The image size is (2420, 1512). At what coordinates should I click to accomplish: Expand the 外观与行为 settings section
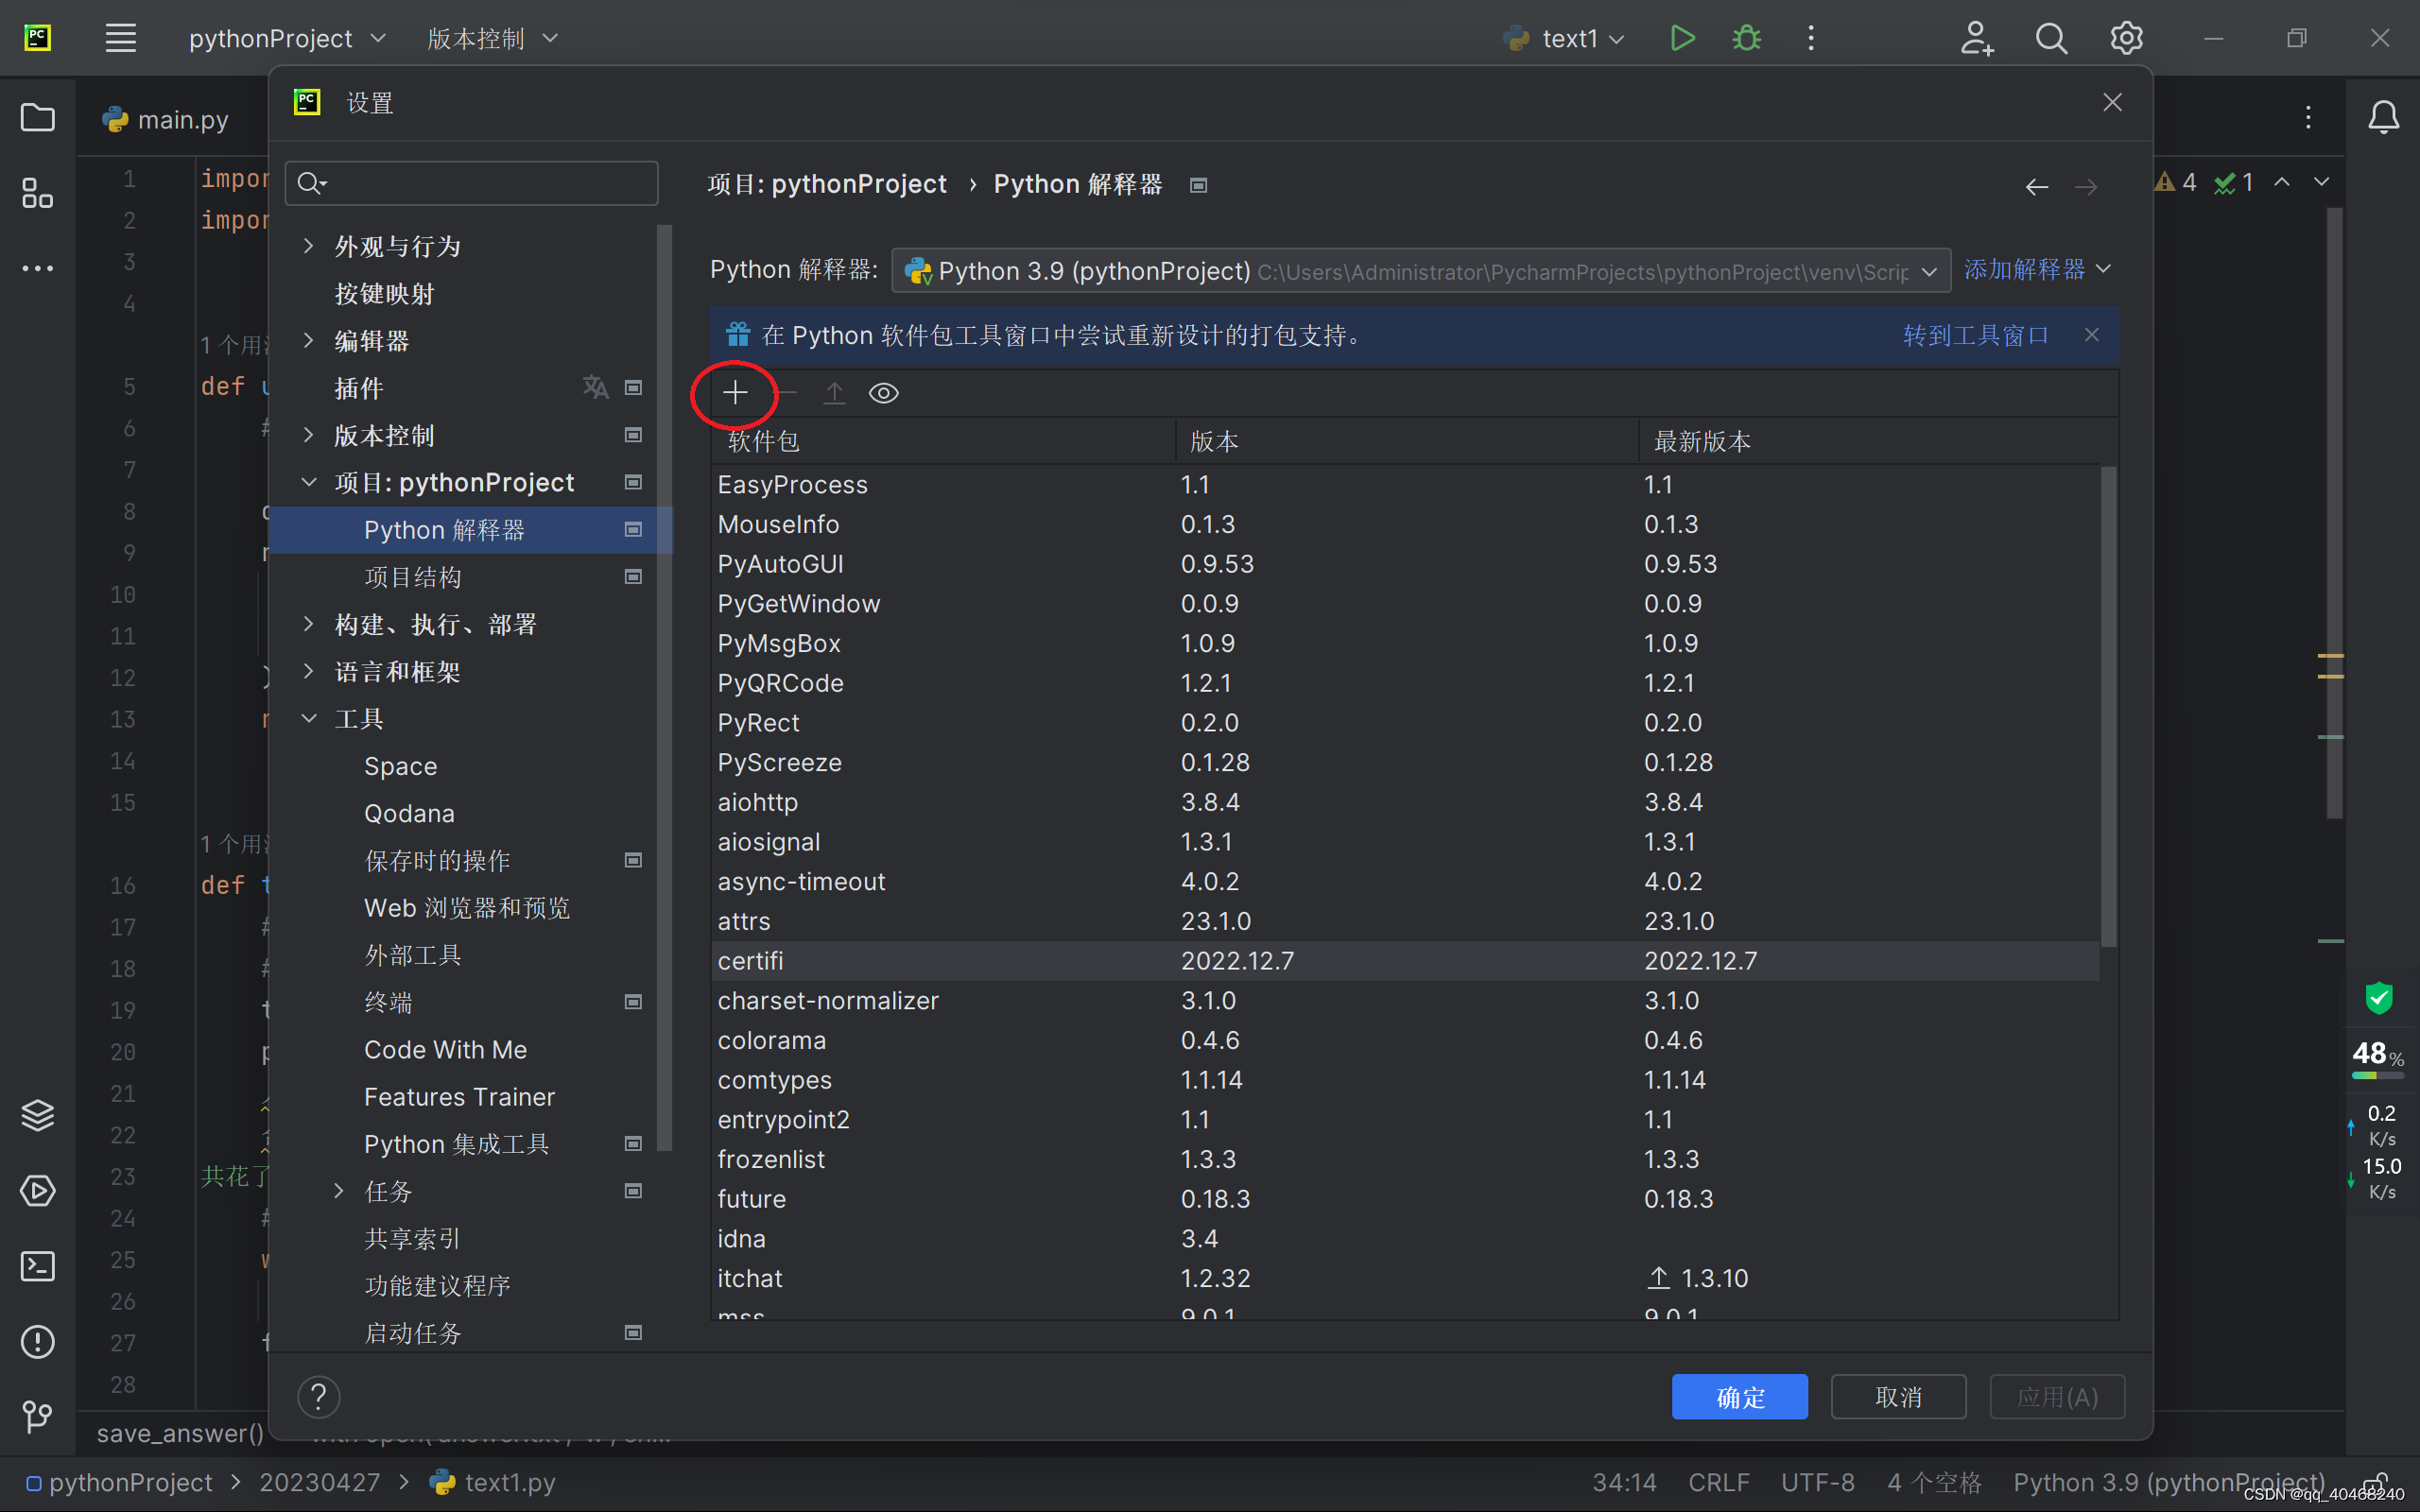(x=309, y=246)
